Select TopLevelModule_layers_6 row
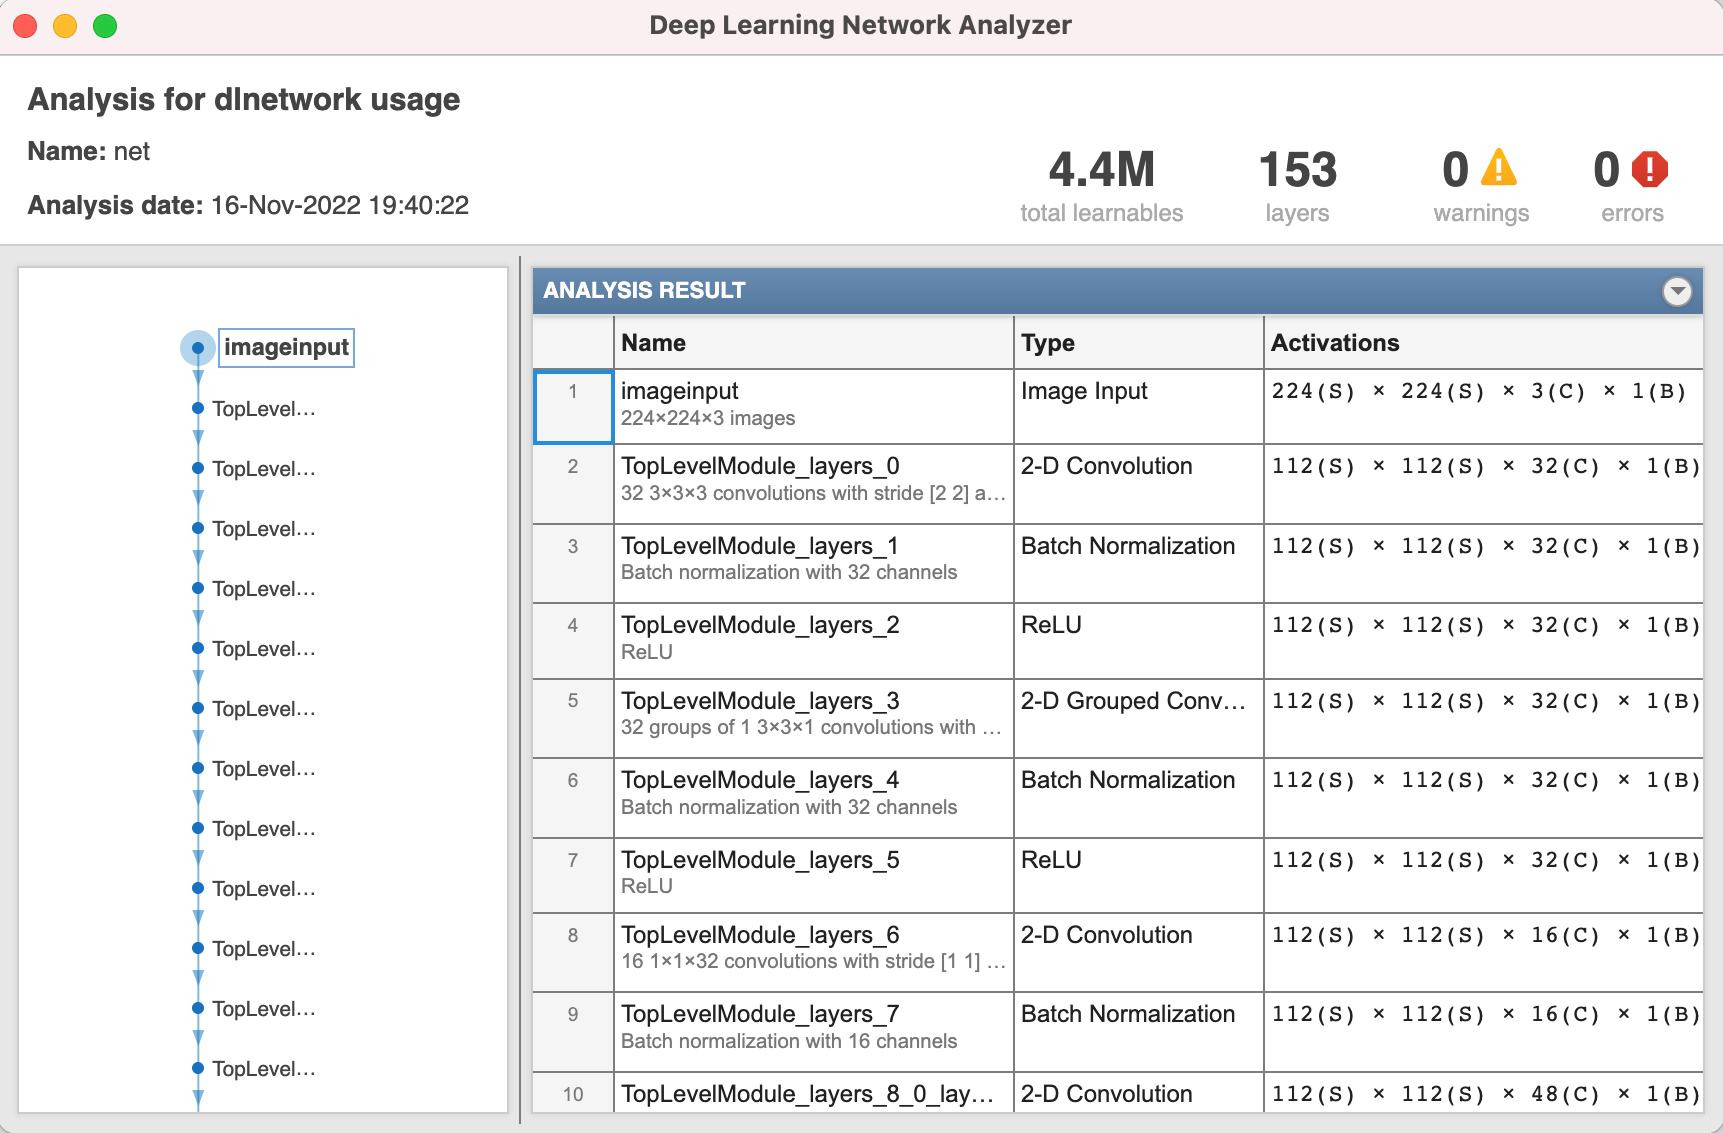Screen dimensions: 1723x1133 (1117, 952)
